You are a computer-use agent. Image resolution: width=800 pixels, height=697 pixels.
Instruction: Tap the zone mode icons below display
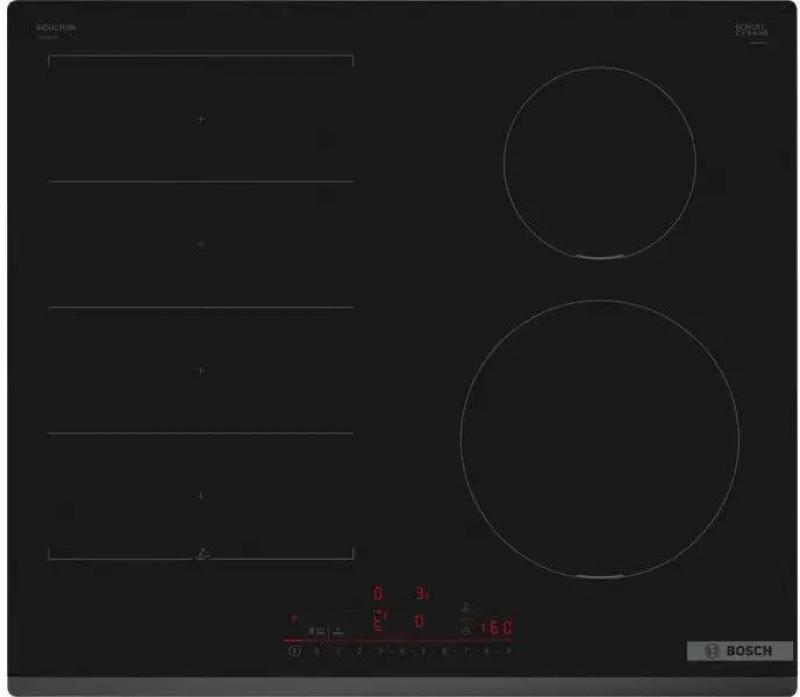325,631
